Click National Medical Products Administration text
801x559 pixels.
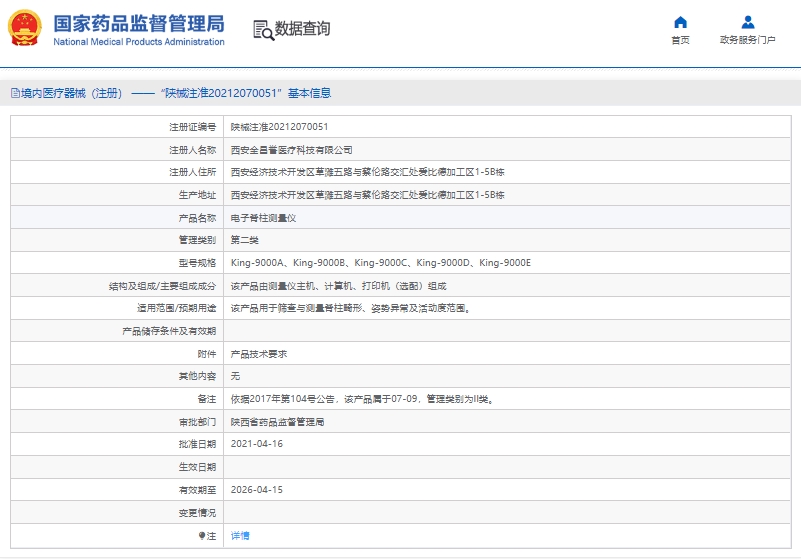click(x=139, y=42)
